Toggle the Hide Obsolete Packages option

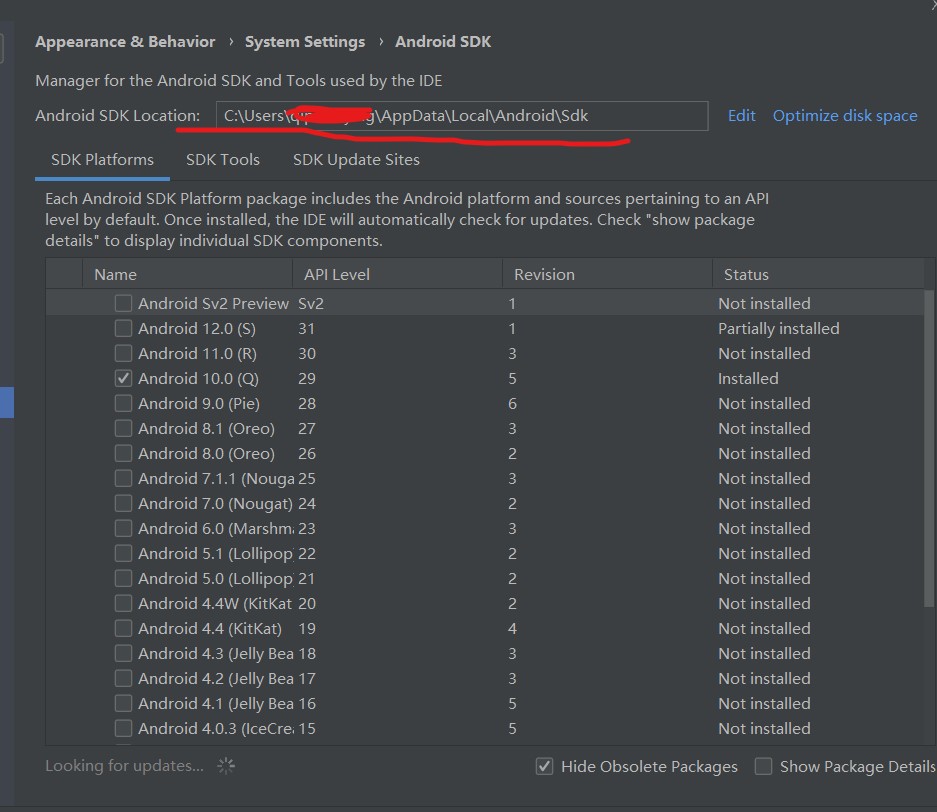pos(545,766)
